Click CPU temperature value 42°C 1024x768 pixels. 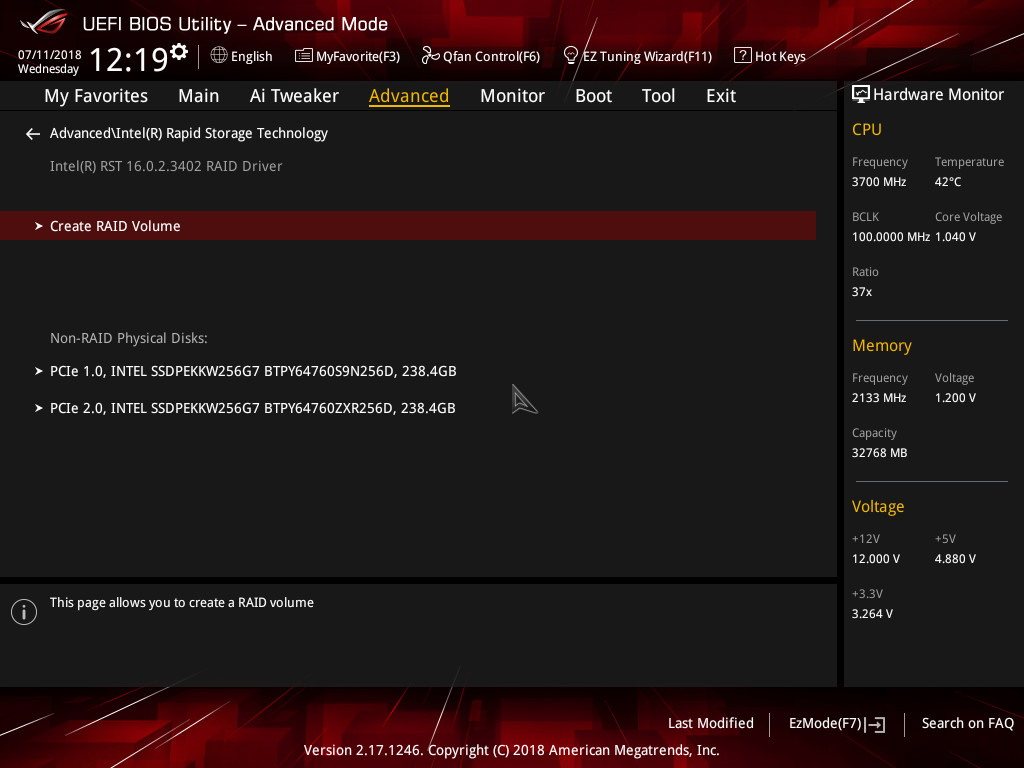(948, 182)
